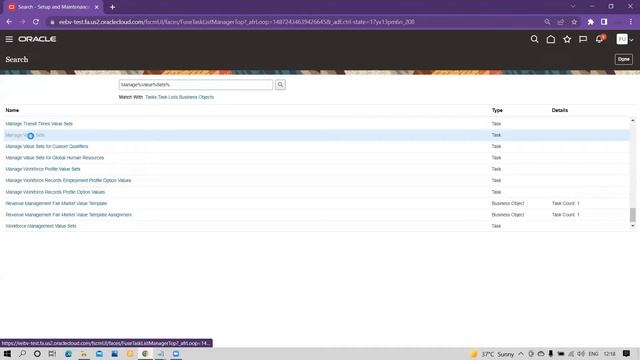Click the browser address bar URL
The width and height of the screenshot is (640, 360).
[237, 22]
